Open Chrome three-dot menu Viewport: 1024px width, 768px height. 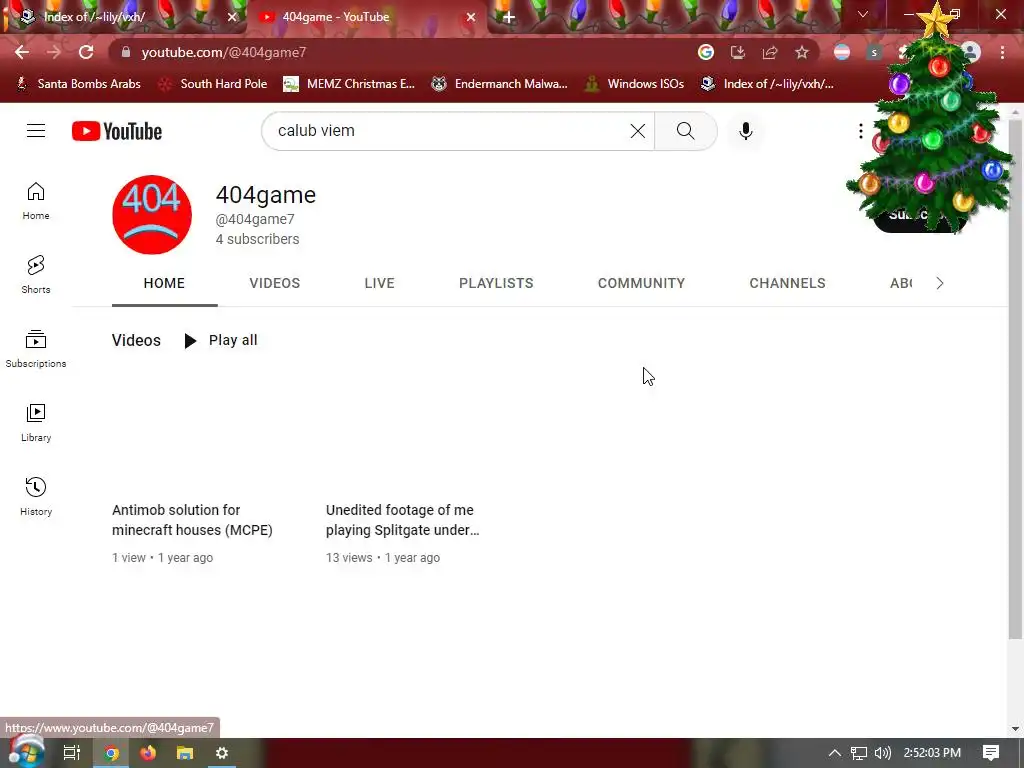tap(1002, 52)
